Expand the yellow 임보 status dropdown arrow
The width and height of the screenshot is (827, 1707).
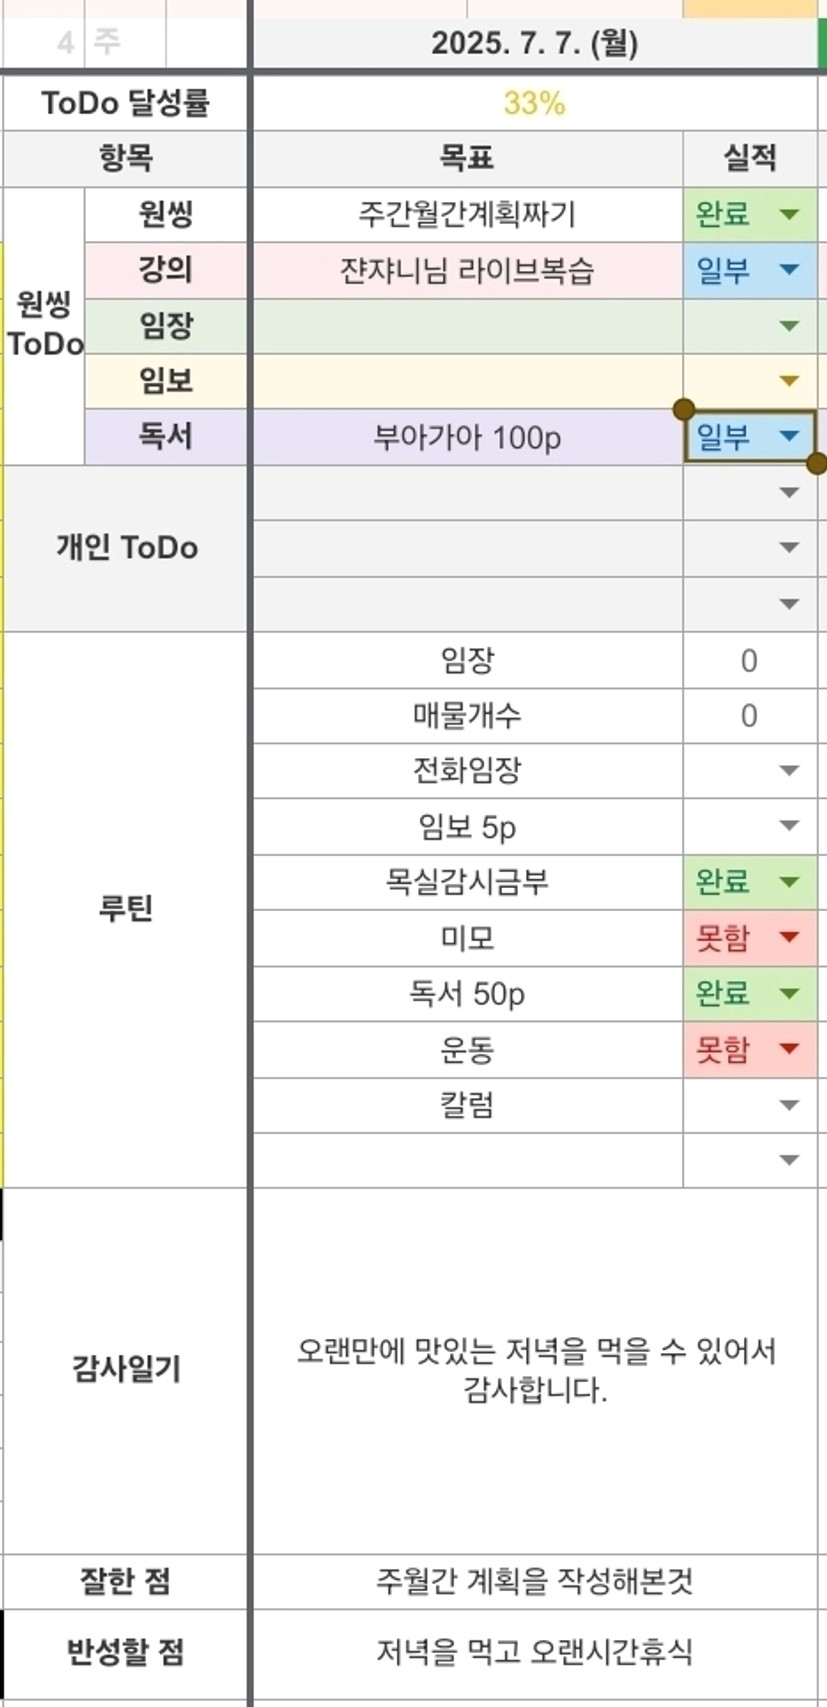(789, 381)
